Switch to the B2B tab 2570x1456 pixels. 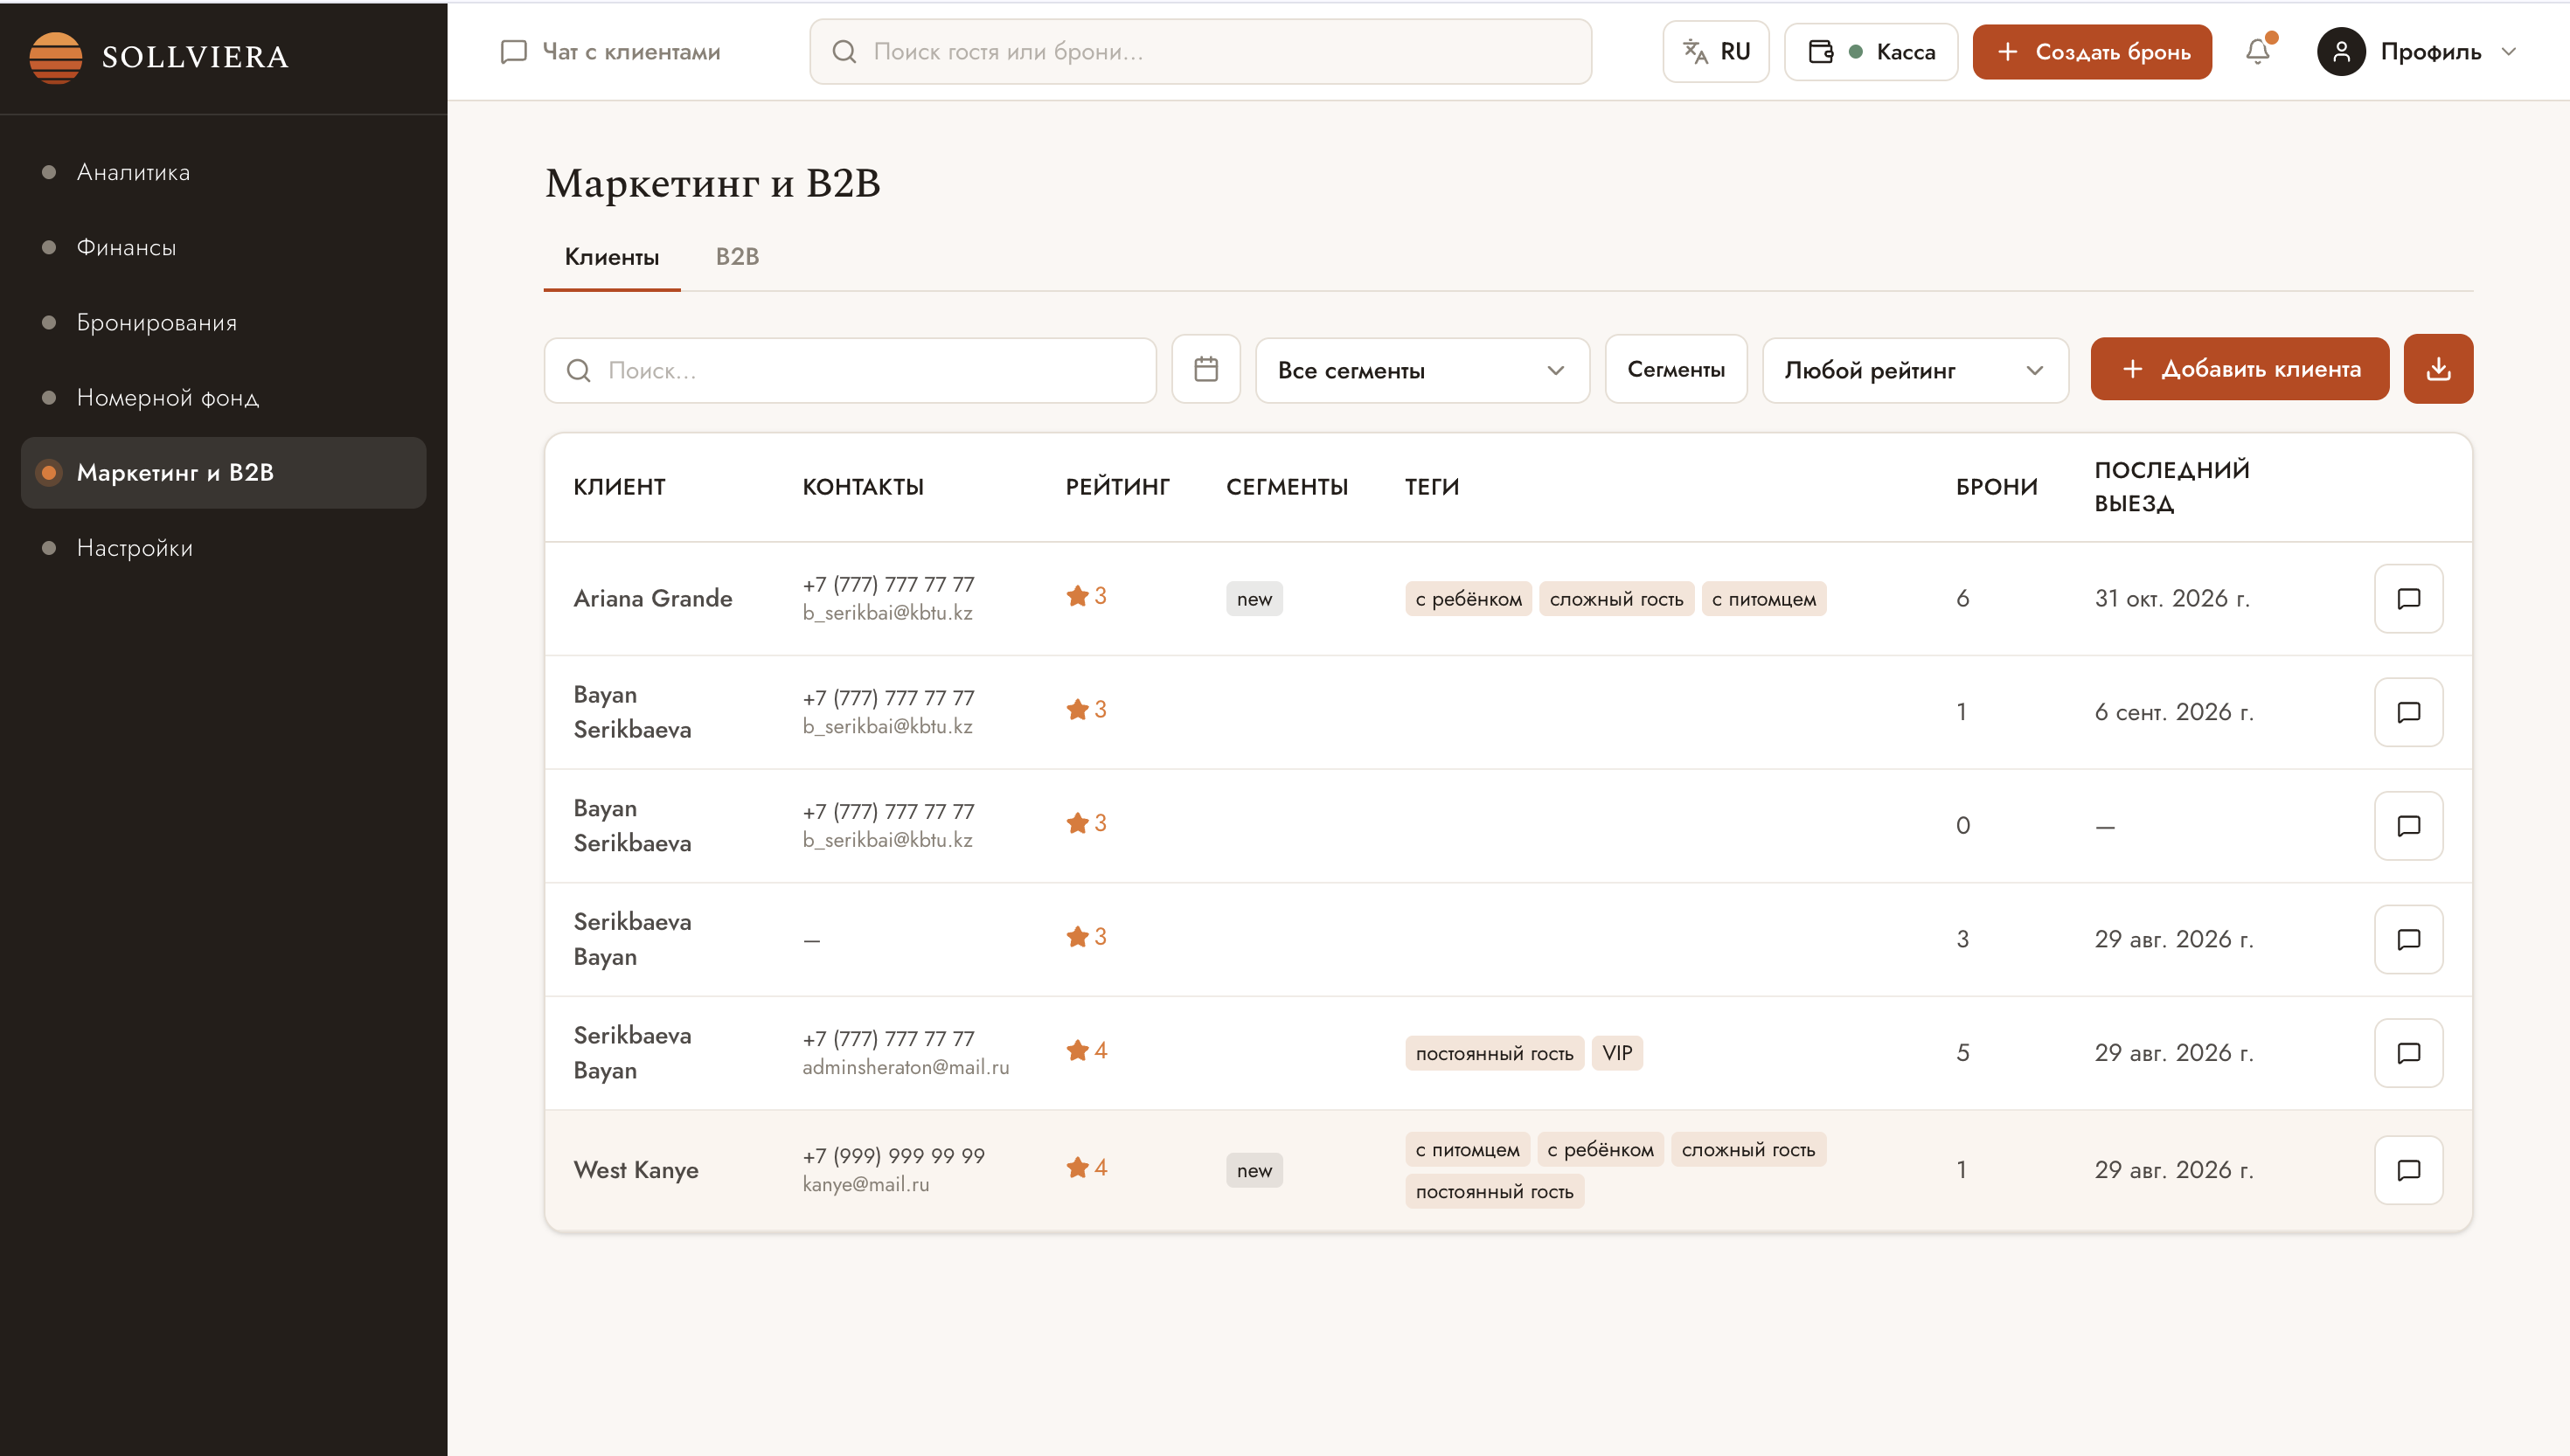[x=737, y=257]
